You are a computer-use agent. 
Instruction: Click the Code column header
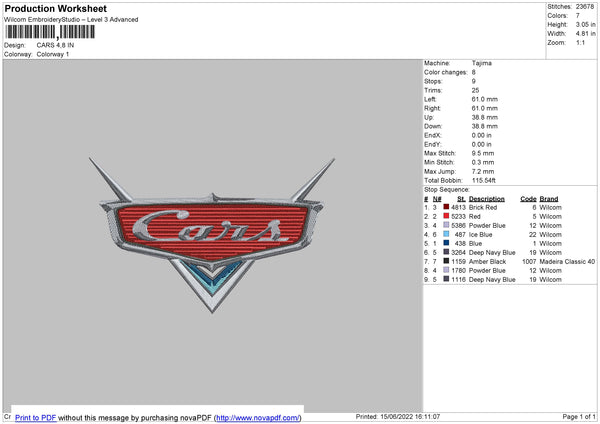[x=528, y=199]
